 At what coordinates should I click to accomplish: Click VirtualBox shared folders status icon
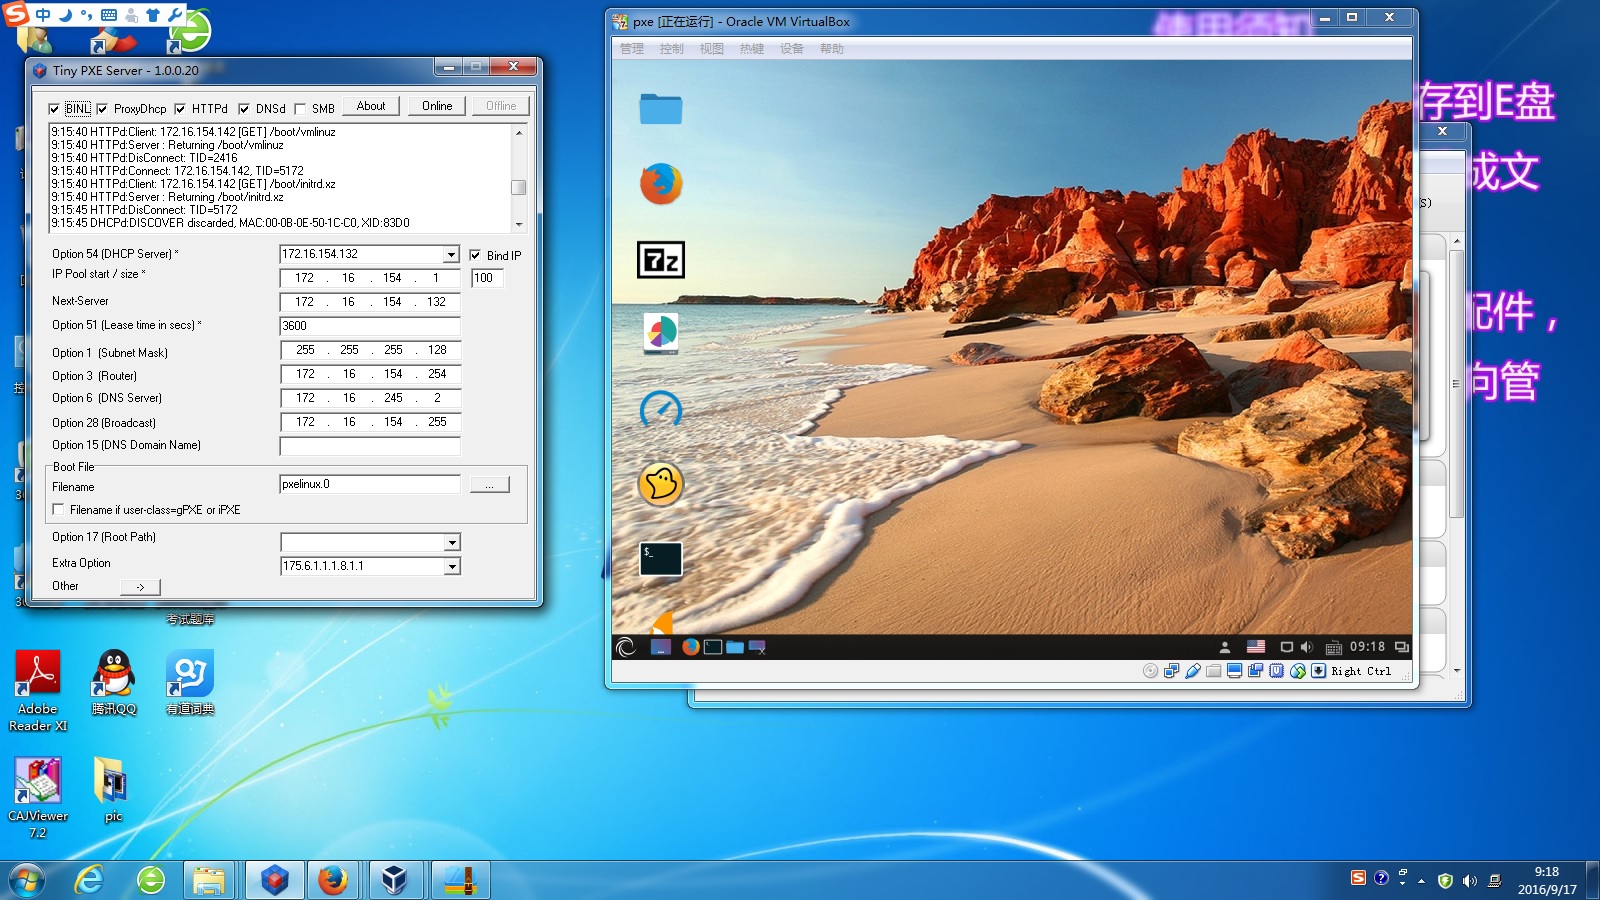(x=1213, y=671)
